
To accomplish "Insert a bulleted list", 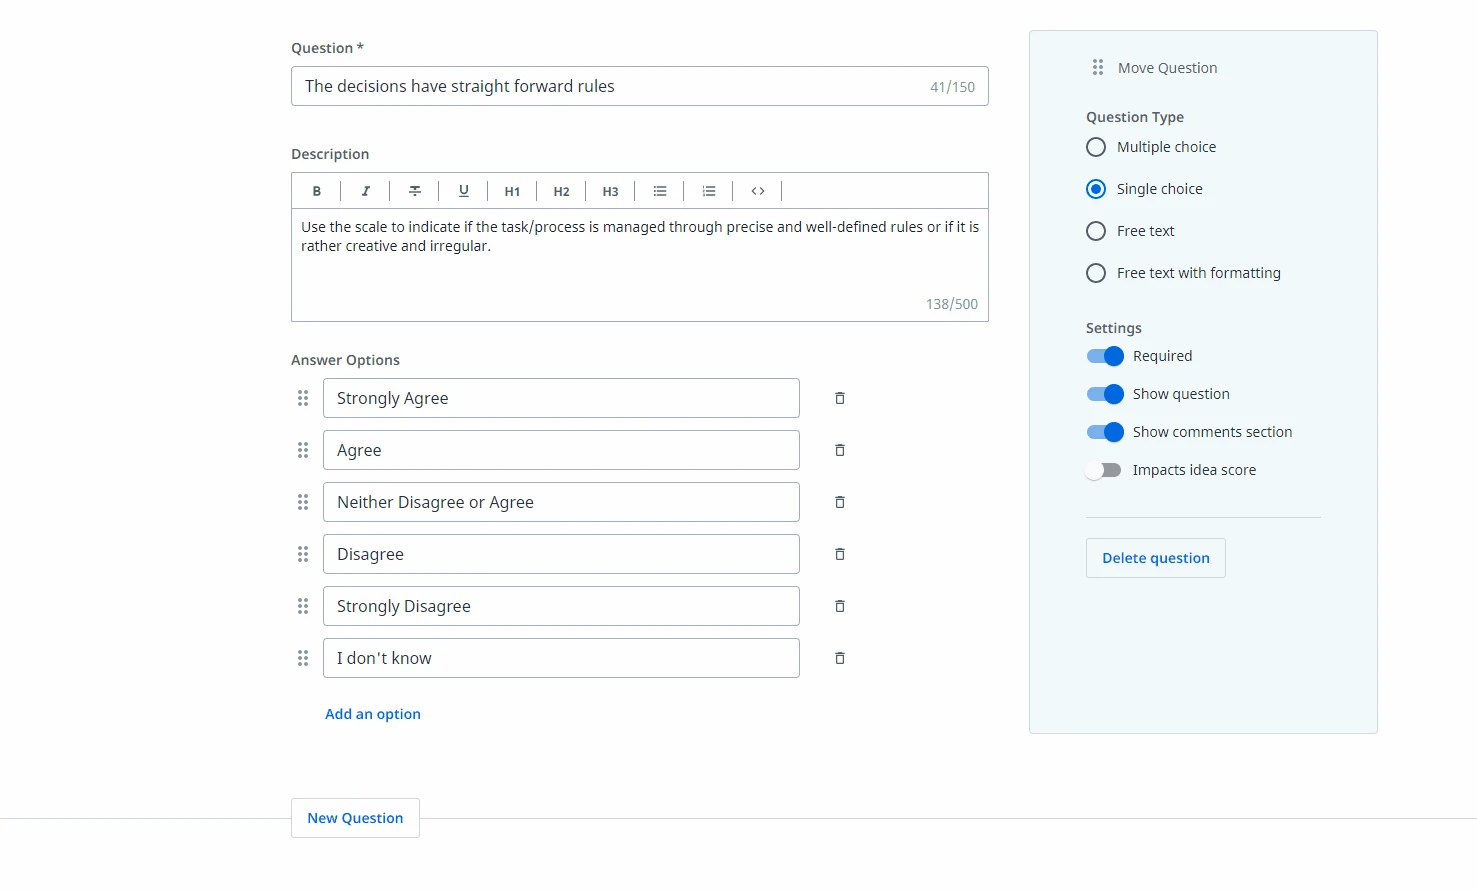I will [659, 191].
